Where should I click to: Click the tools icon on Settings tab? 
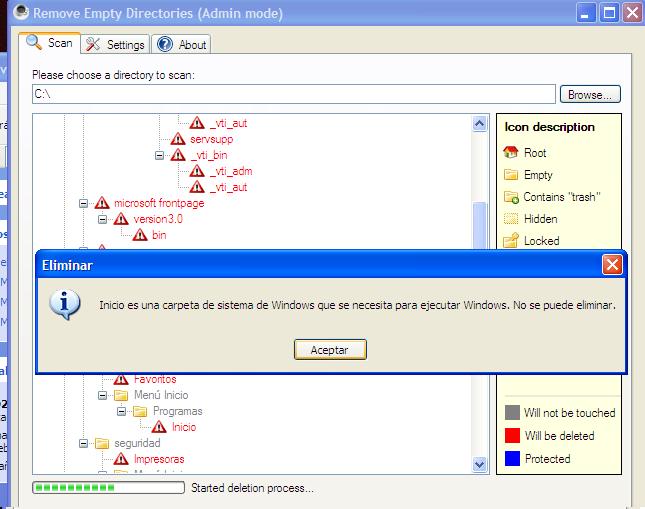click(93, 44)
